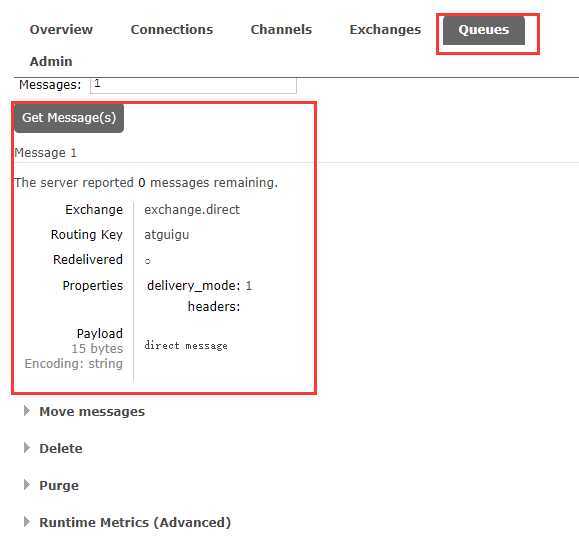Click the Redelivered row label

pos(88,260)
